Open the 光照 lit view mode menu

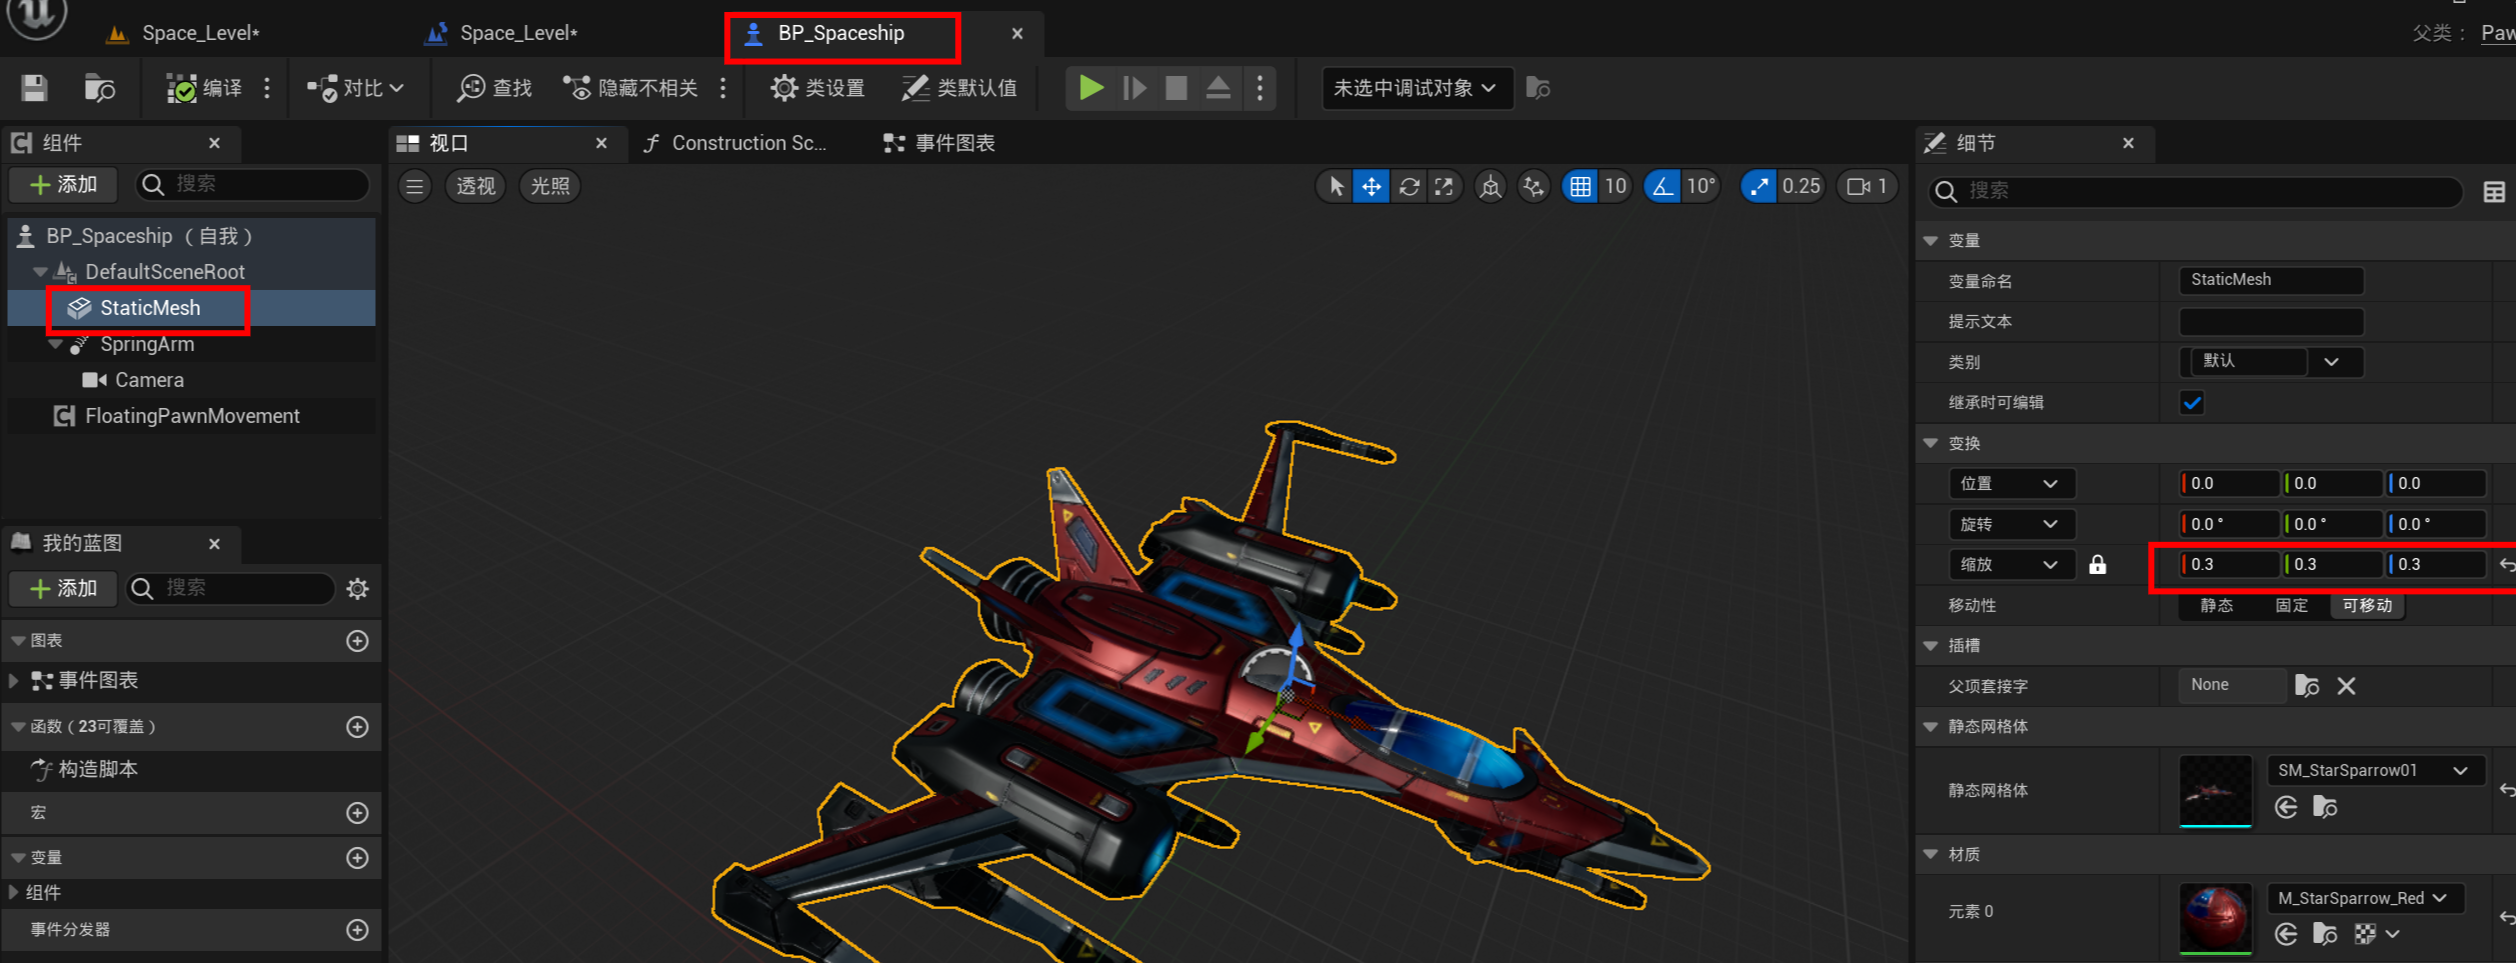(x=550, y=186)
